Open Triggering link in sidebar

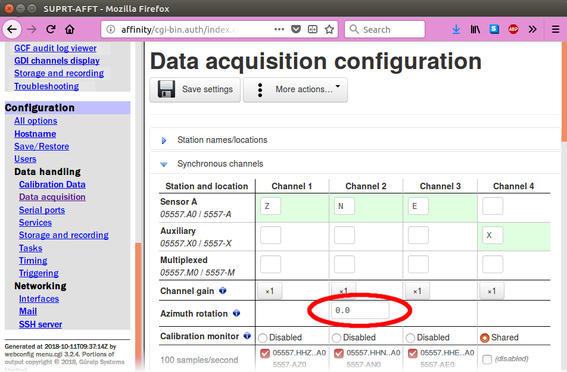pos(39,273)
